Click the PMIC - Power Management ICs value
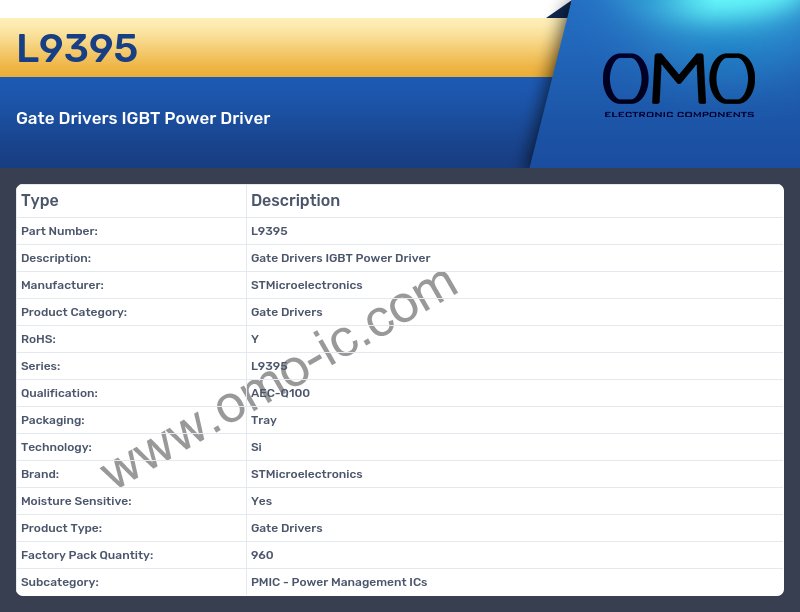 (338, 582)
